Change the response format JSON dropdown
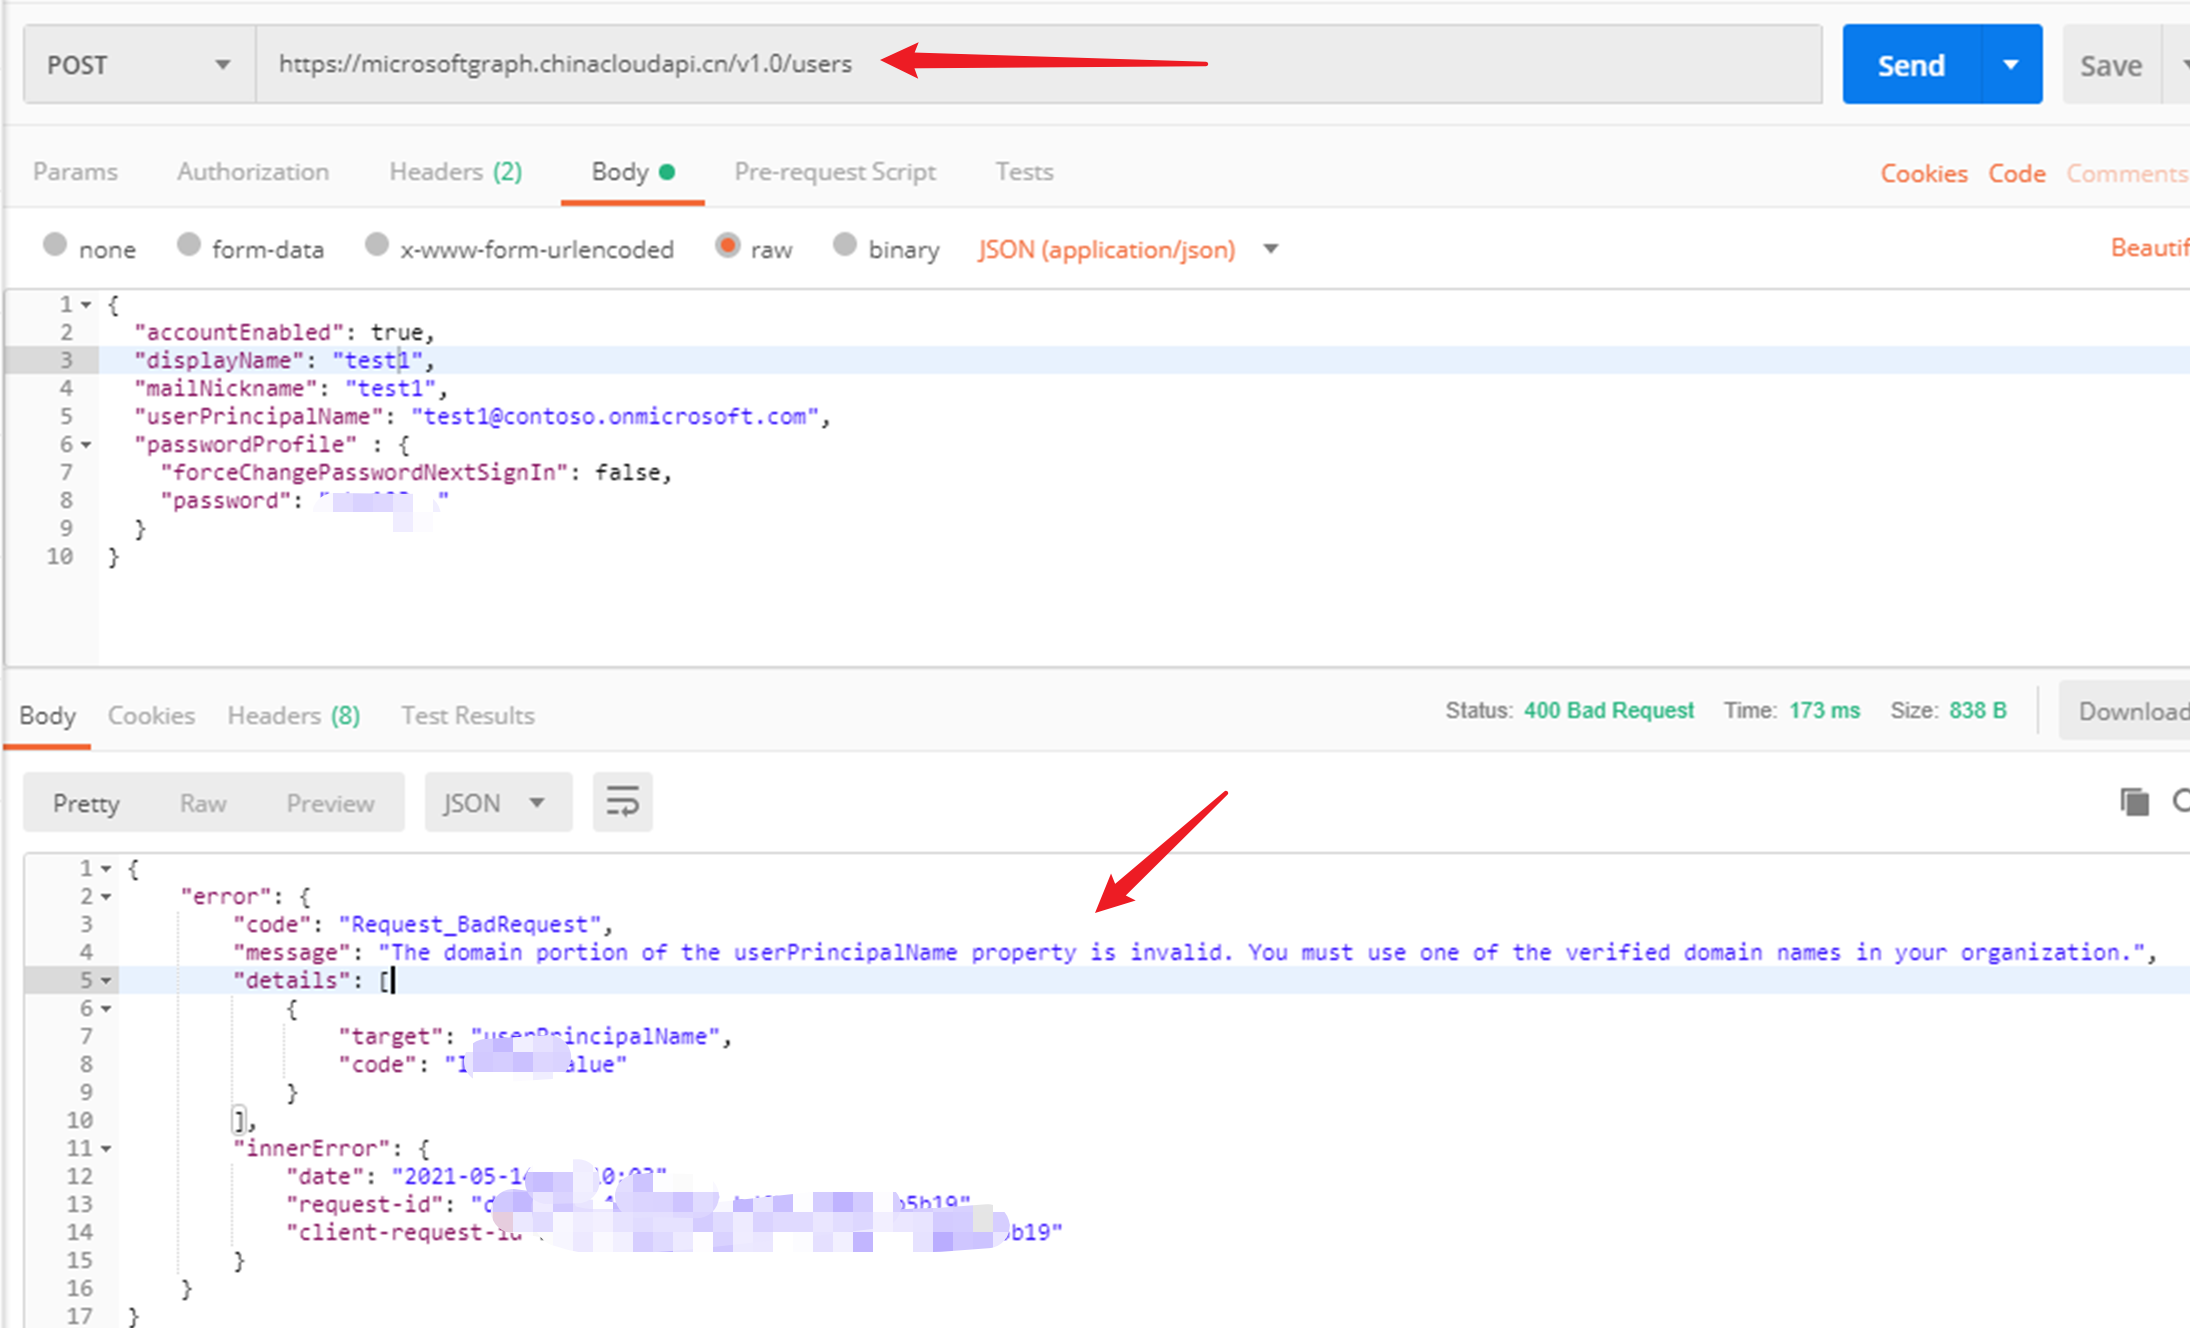 coord(497,802)
